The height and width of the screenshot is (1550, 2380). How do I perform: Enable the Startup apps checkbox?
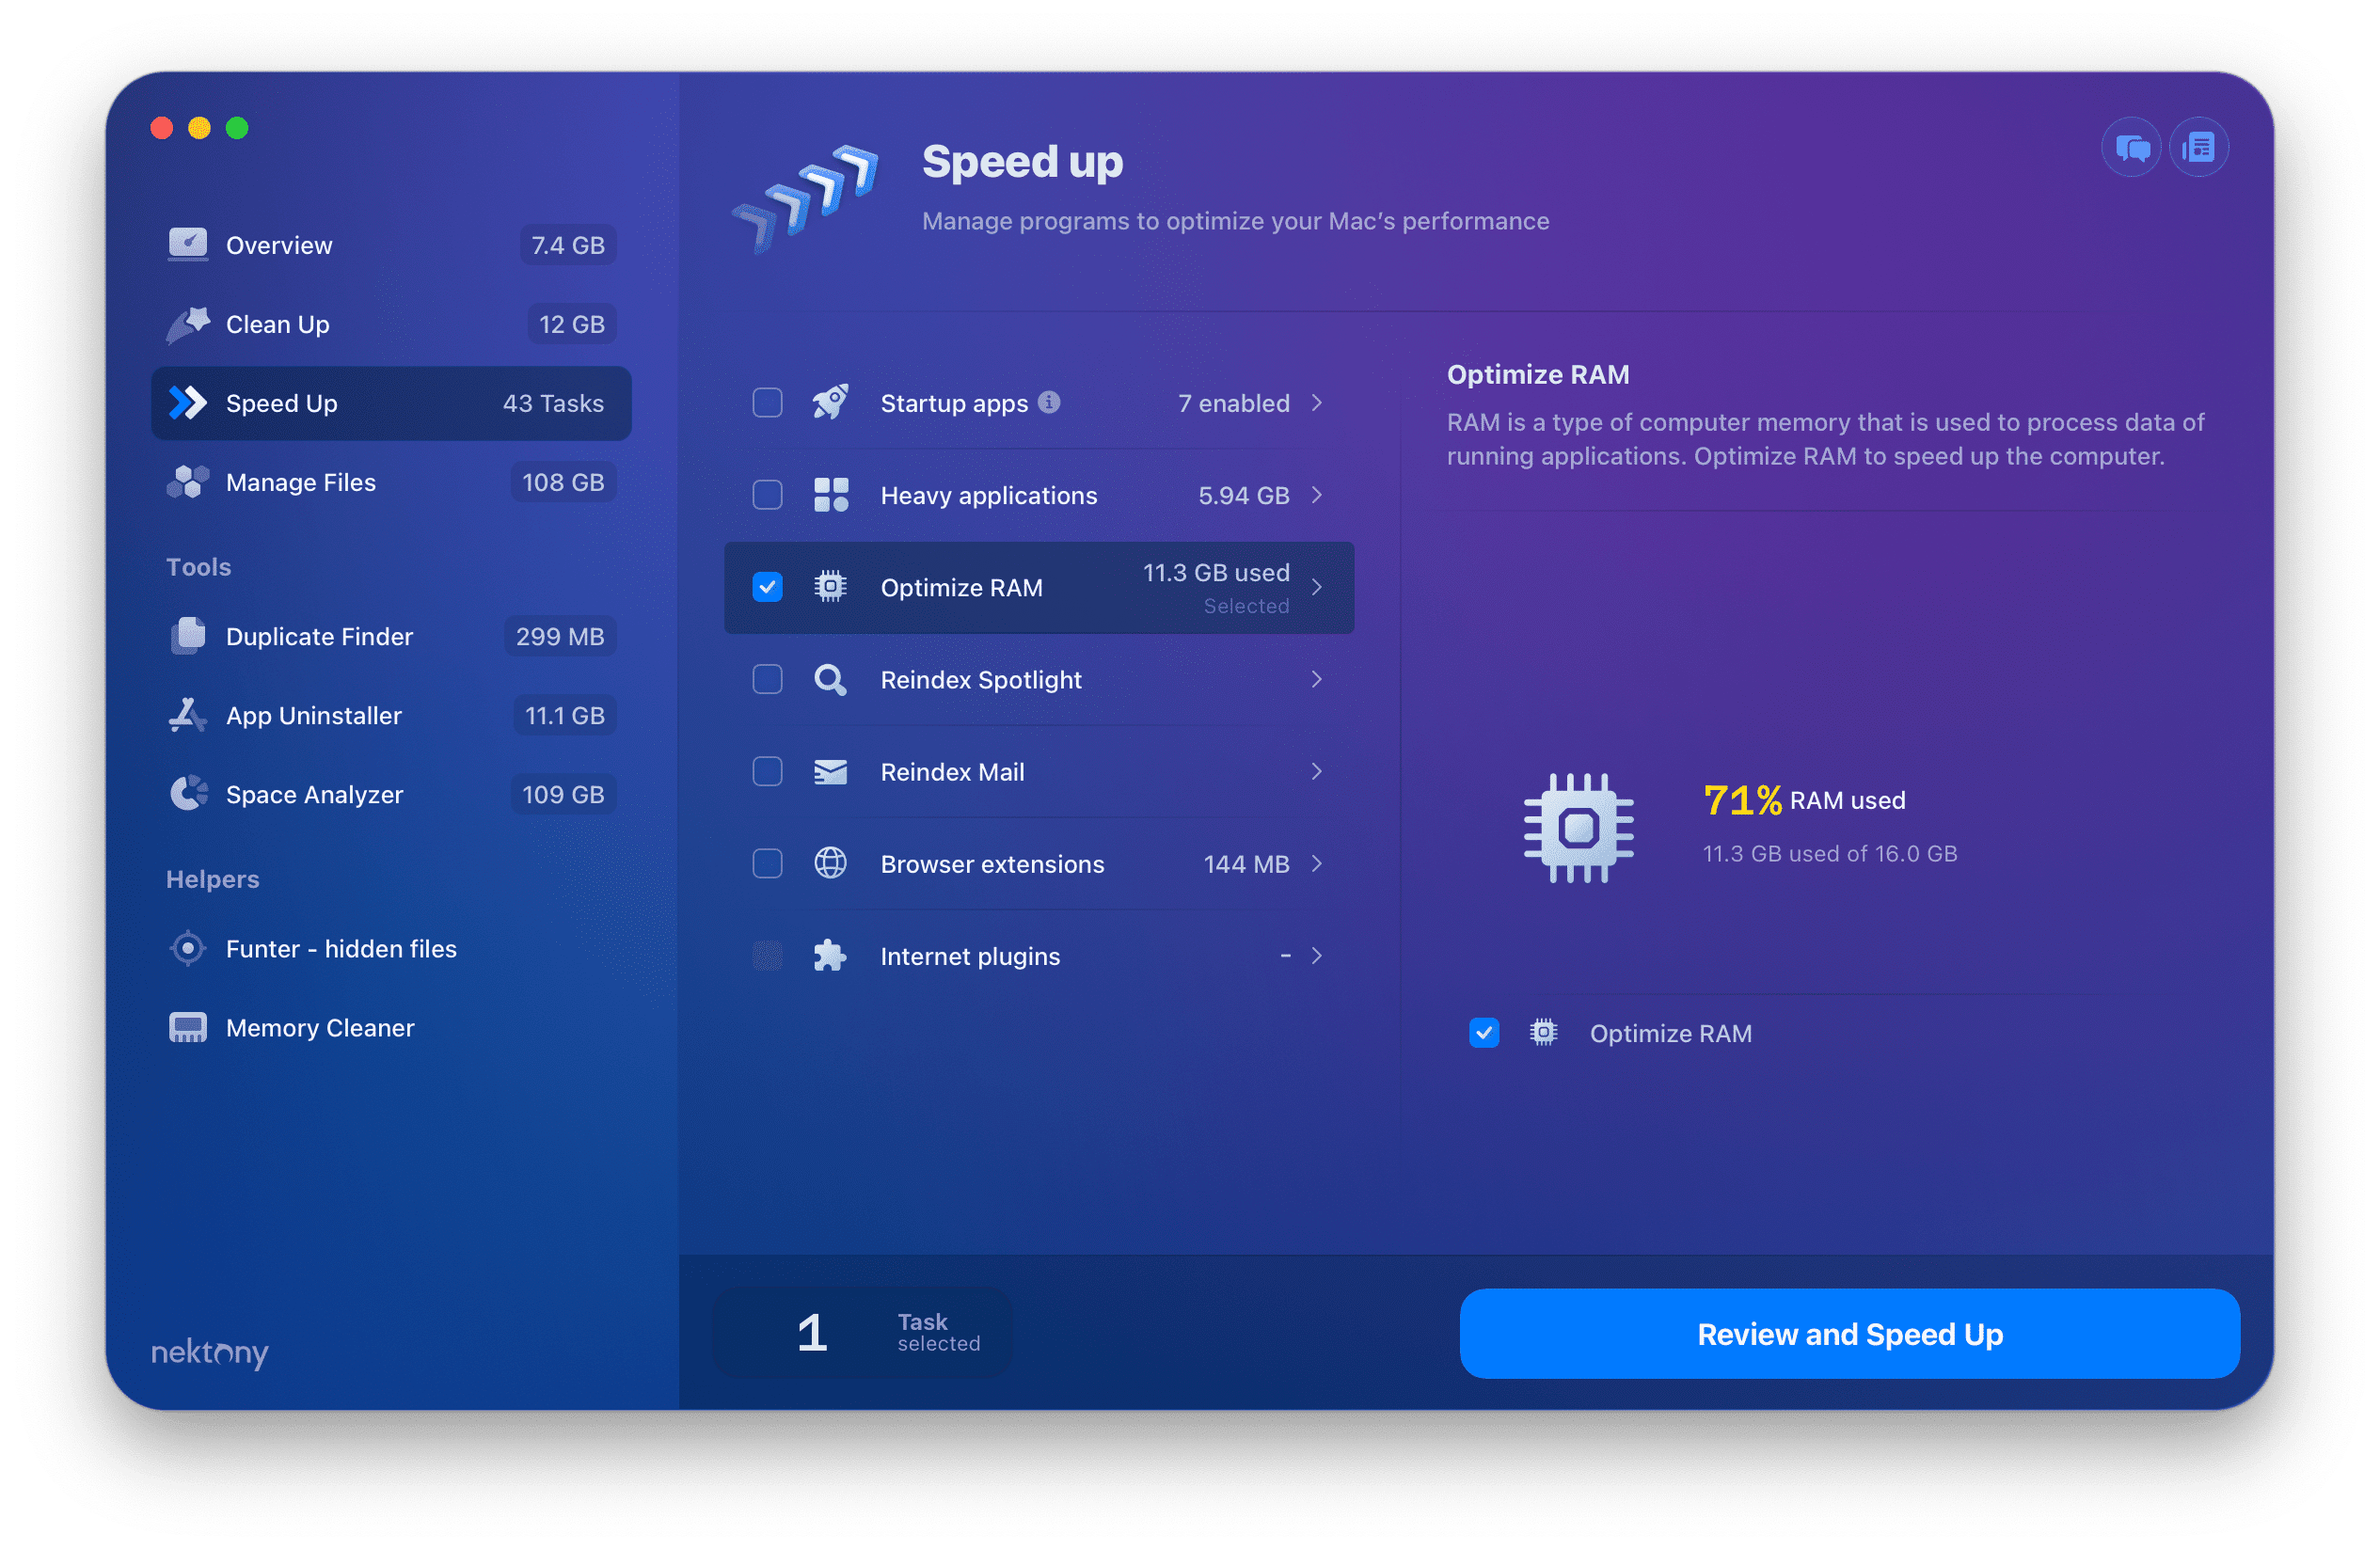(763, 403)
